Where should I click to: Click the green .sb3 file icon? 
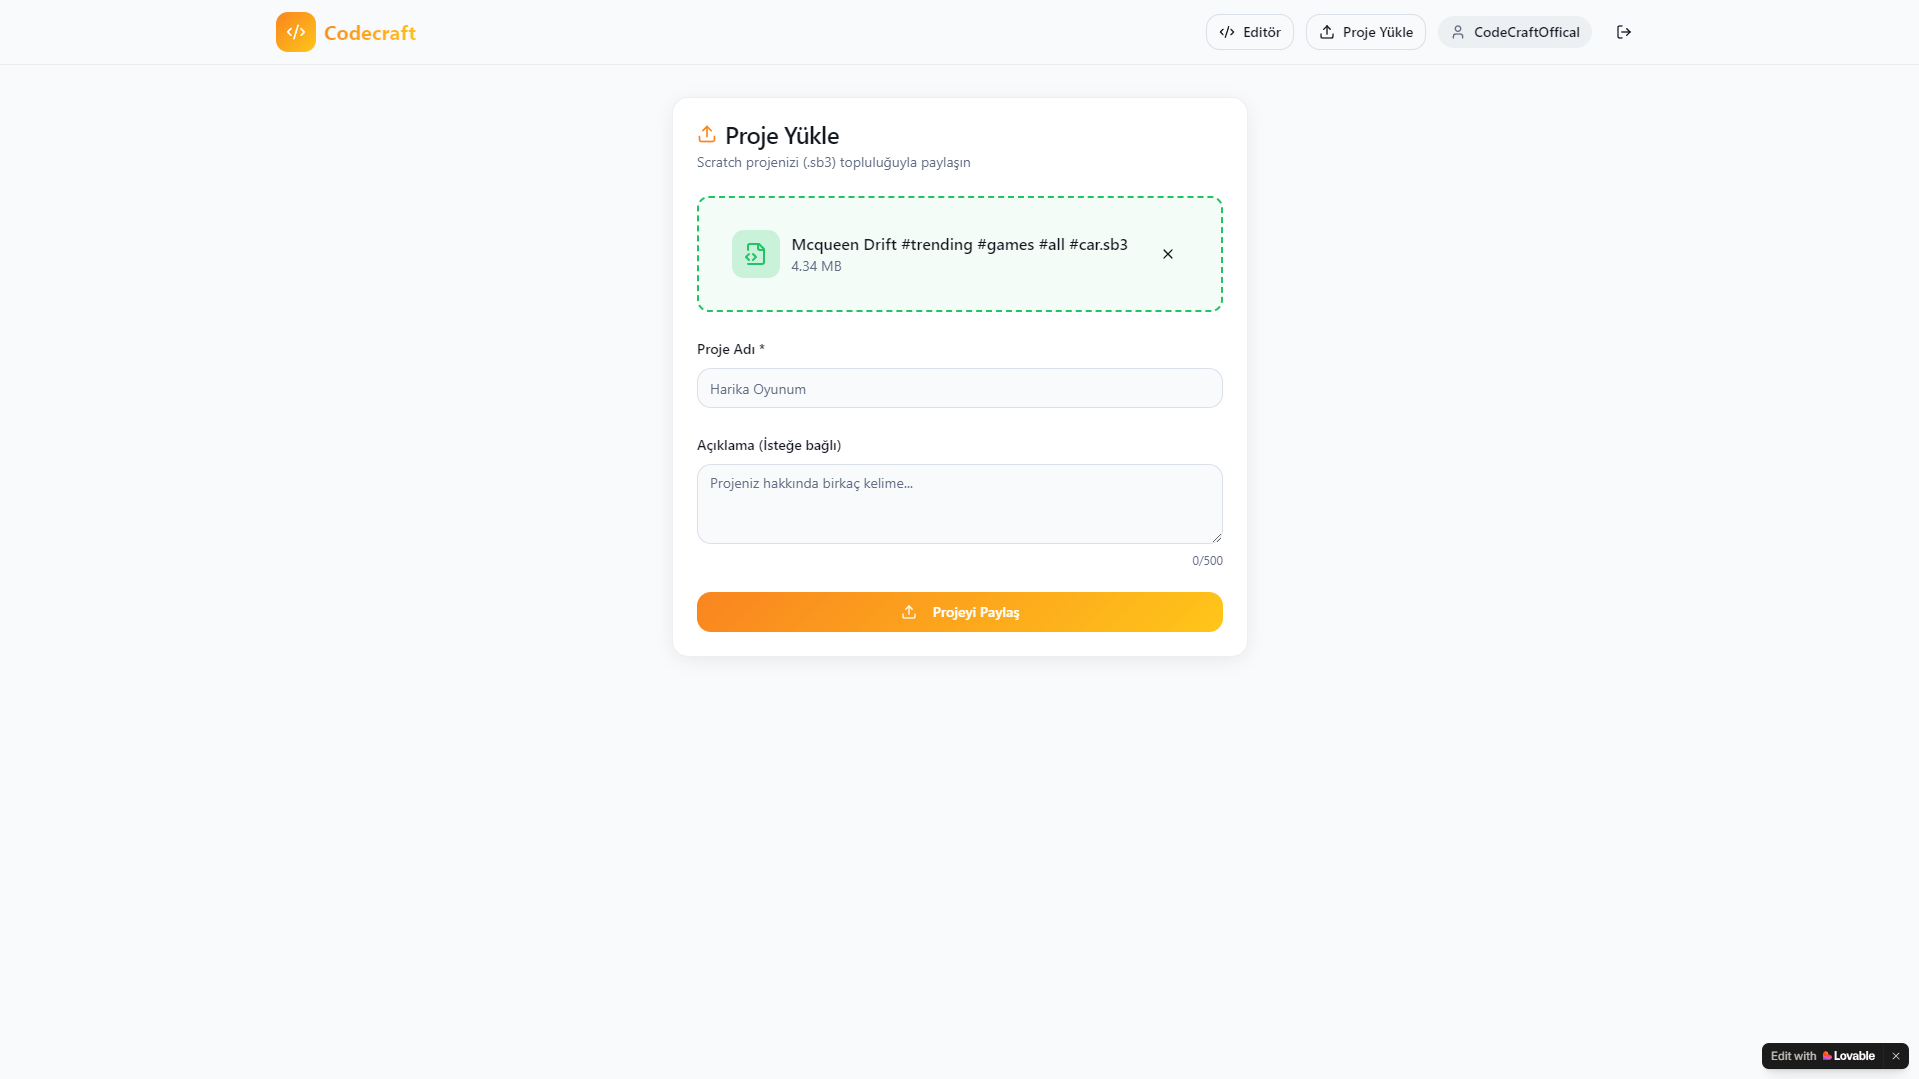point(755,254)
